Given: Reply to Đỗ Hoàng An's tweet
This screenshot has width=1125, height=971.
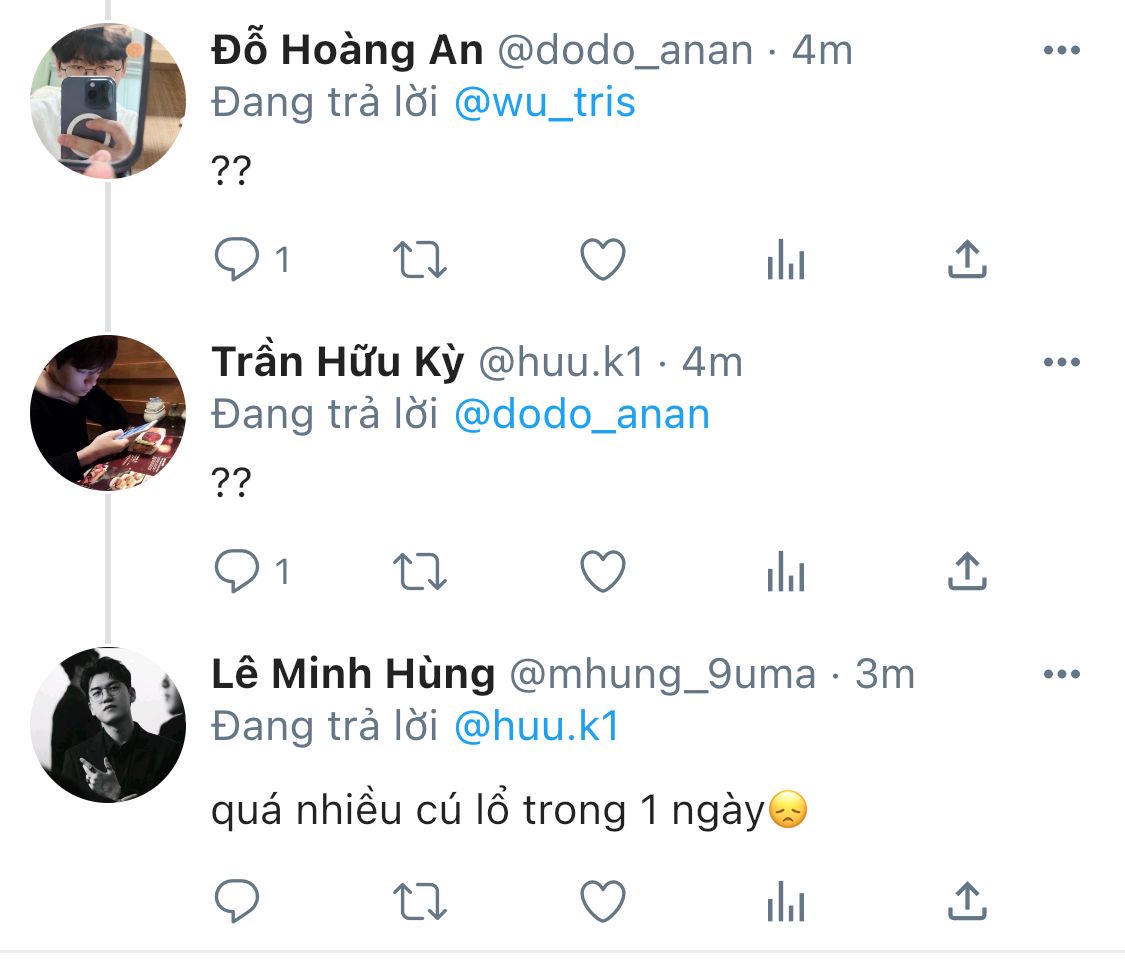Looking at the screenshot, I should (x=238, y=260).
